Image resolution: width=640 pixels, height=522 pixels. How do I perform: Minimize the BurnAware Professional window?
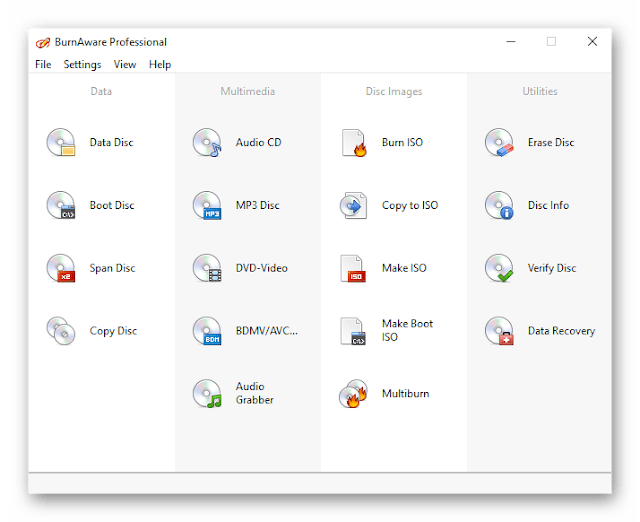coord(511,42)
